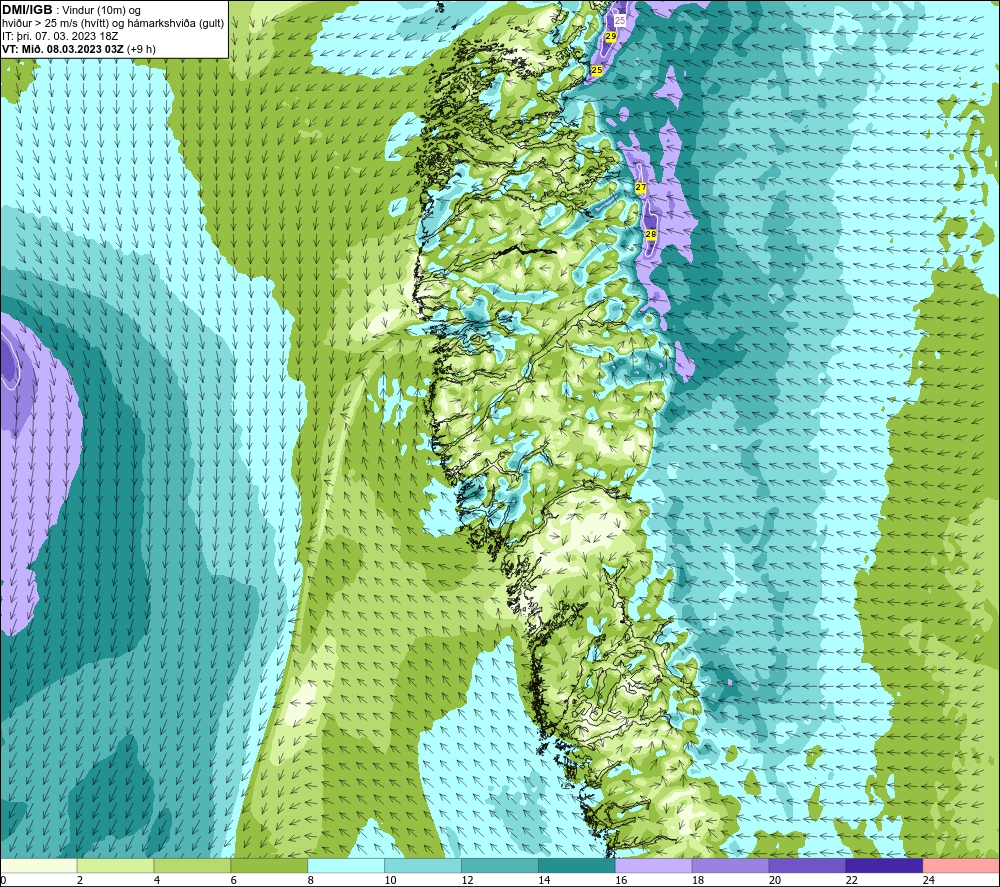Click the legend scale value 0
The width and height of the screenshot is (1000, 887).
tap(4, 880)
